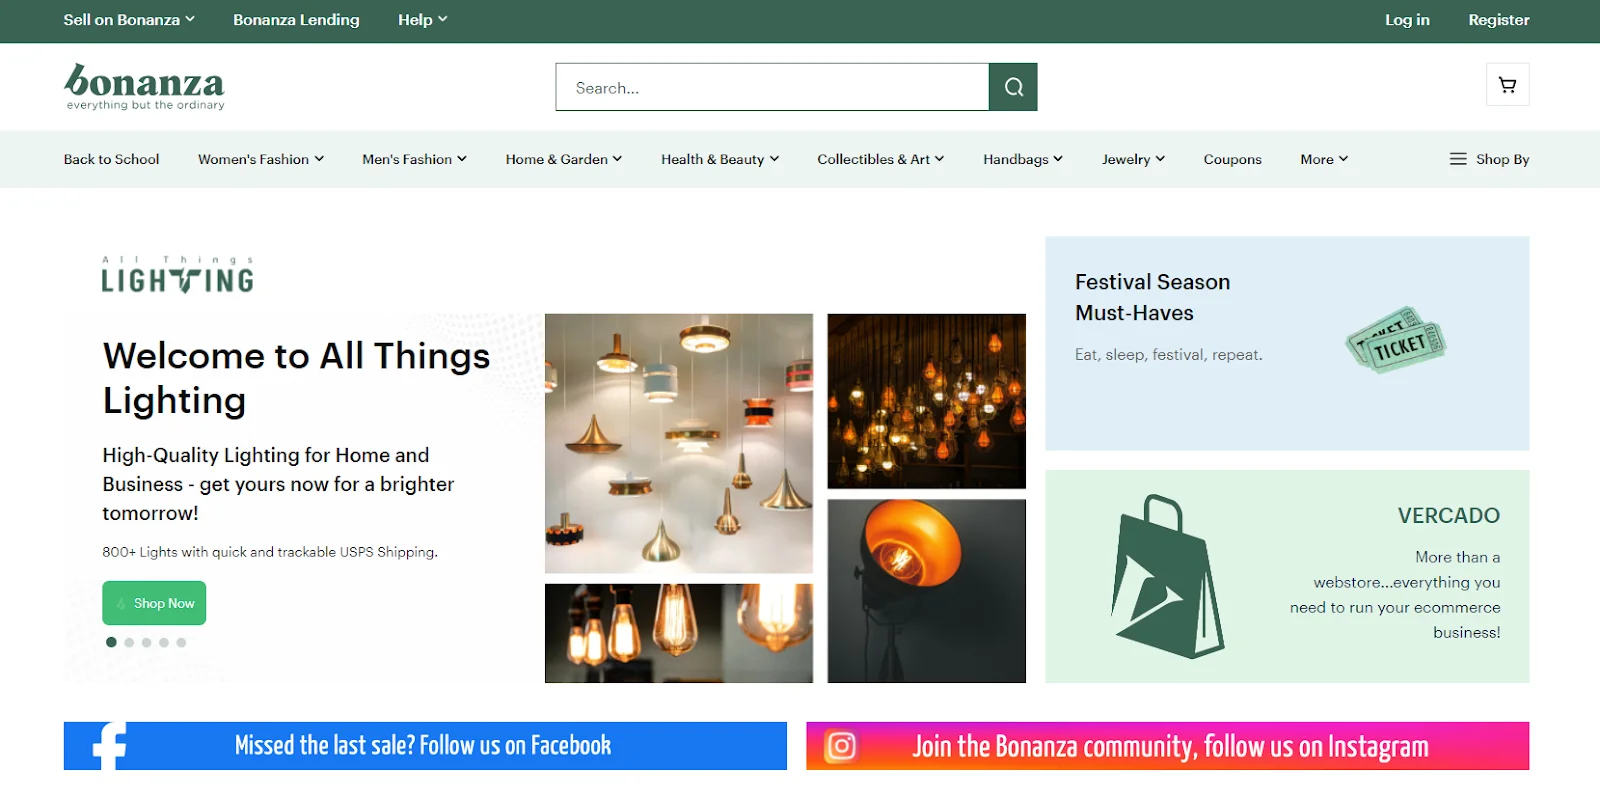Click the green ticket icon

1396,341
